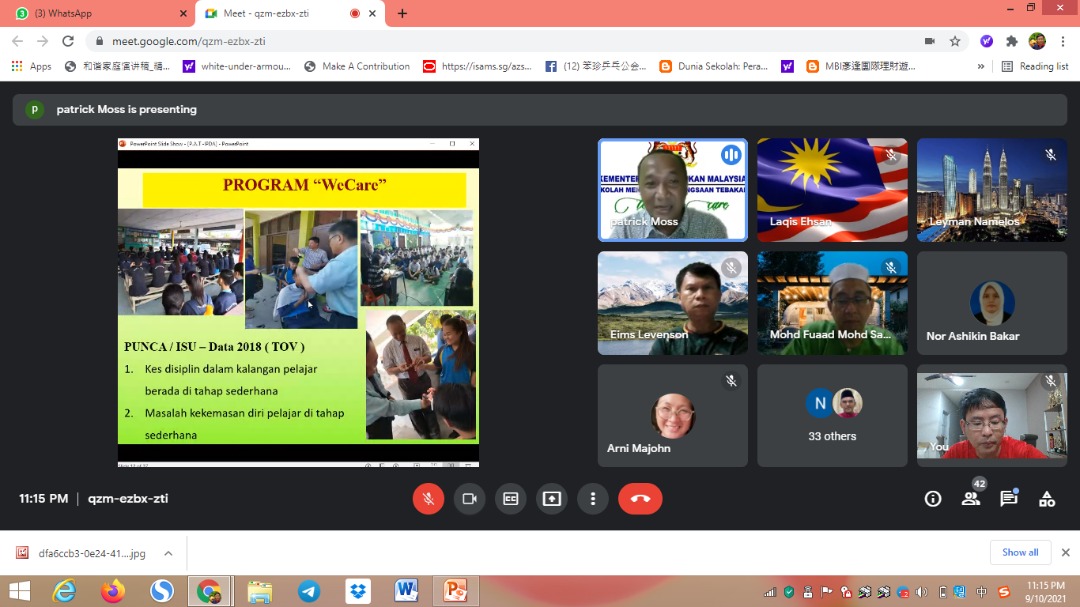Open Meet more options menu
This screenshot has width=1080, height=607.
tap(593, 499)
